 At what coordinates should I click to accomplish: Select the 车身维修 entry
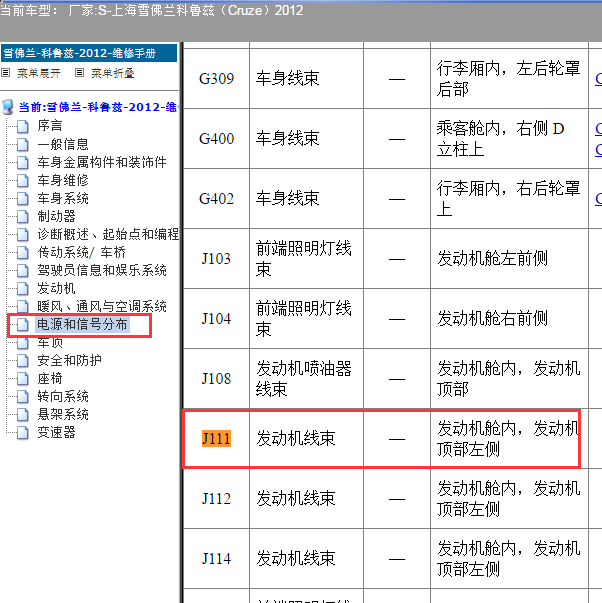point(63,180)
